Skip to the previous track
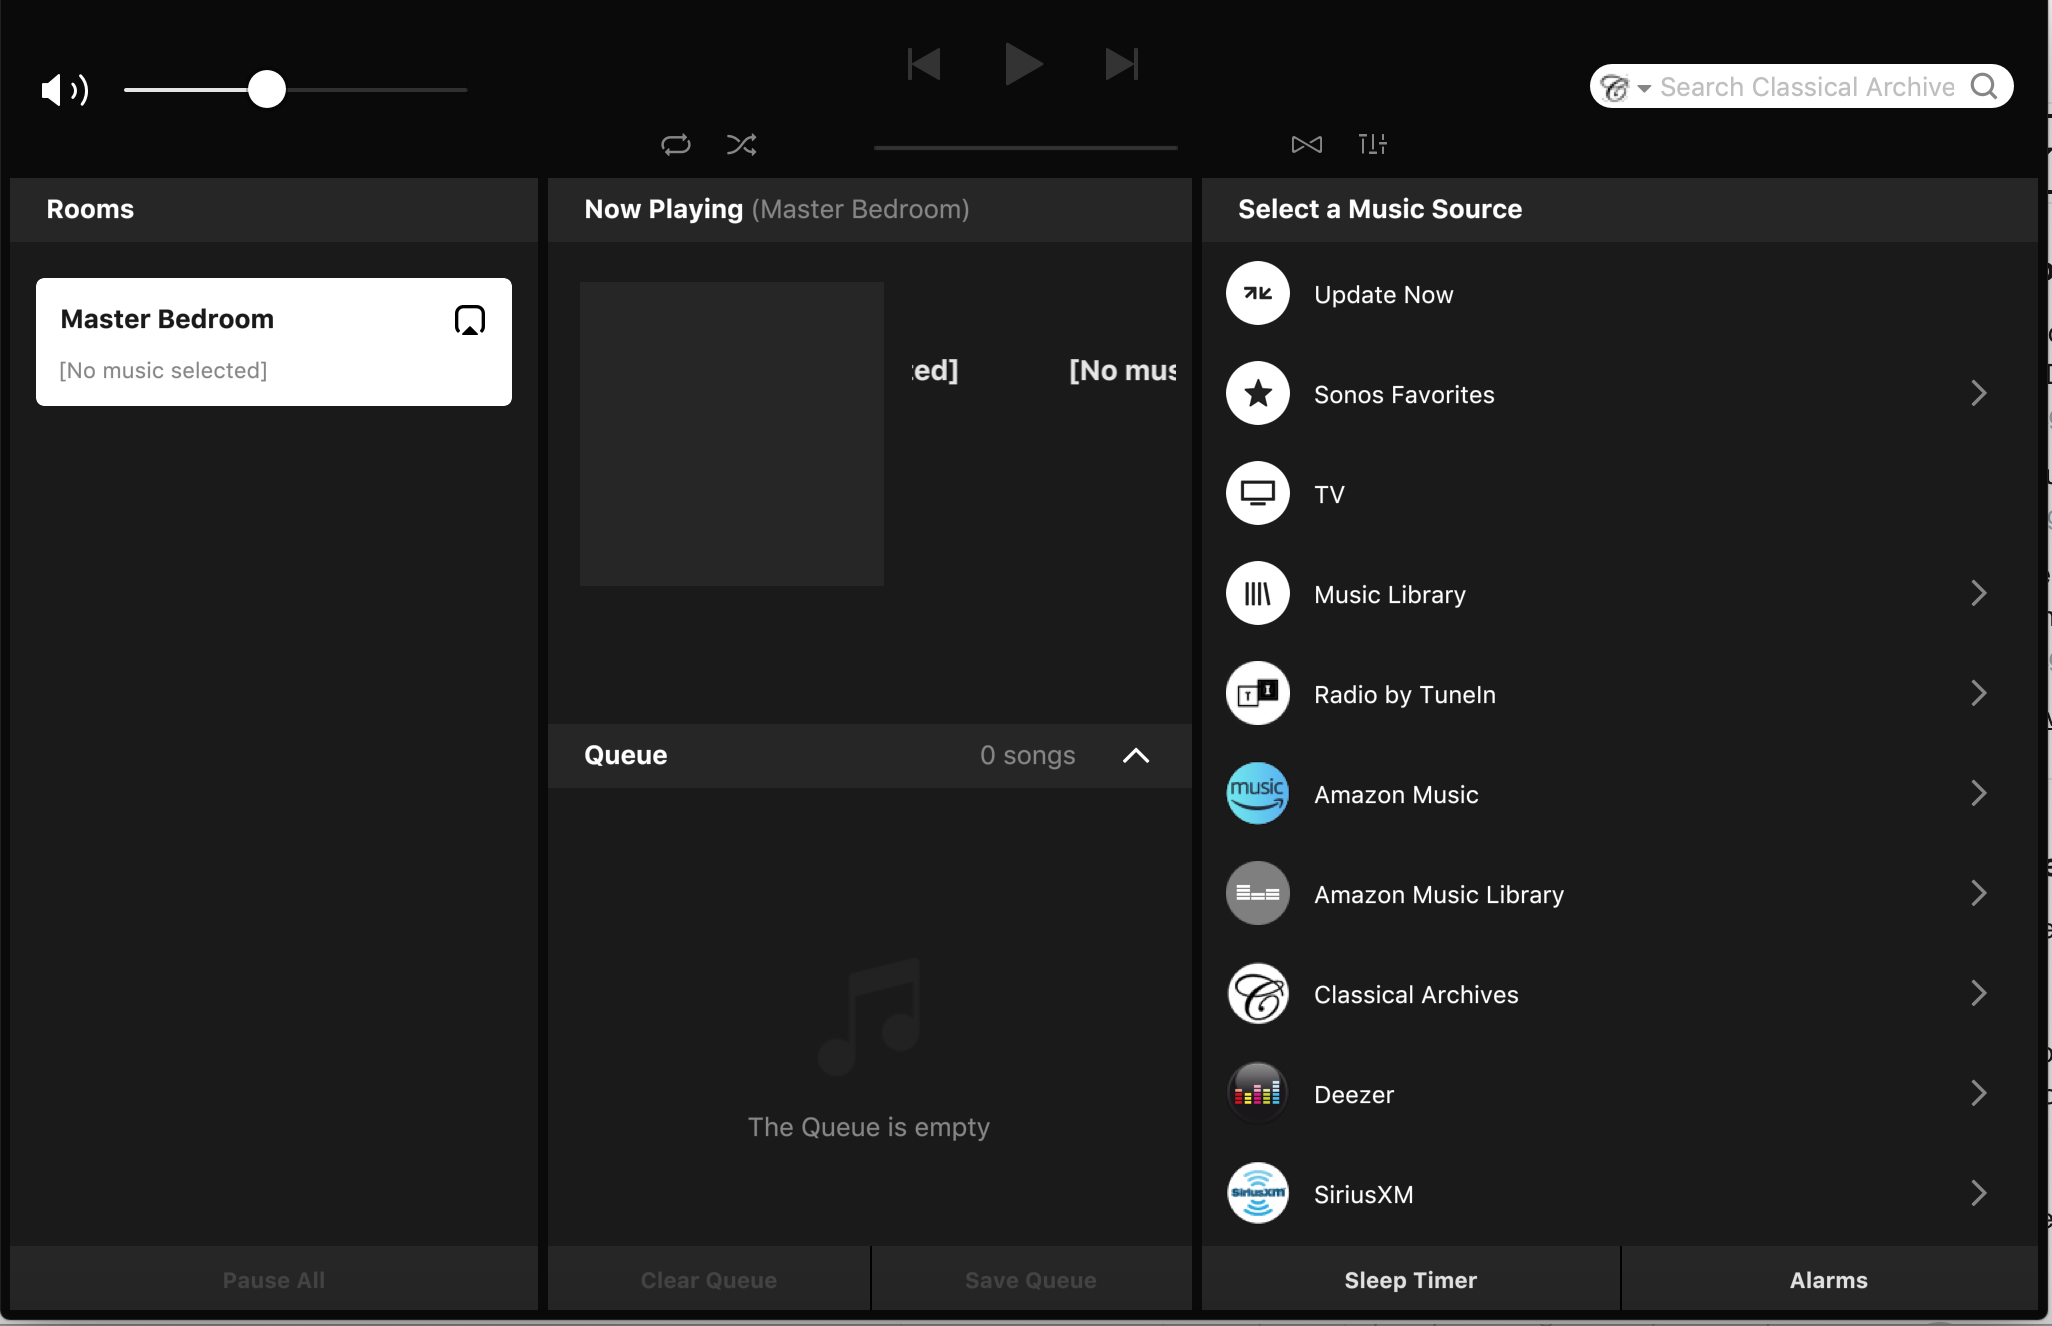 pyautogui.click(x=924, y=64)
